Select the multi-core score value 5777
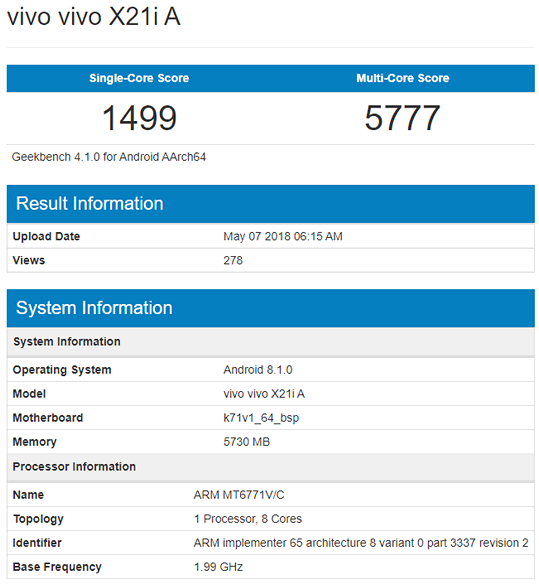The image size is (539, 585). pyautogui.click(x=402, y=118)
